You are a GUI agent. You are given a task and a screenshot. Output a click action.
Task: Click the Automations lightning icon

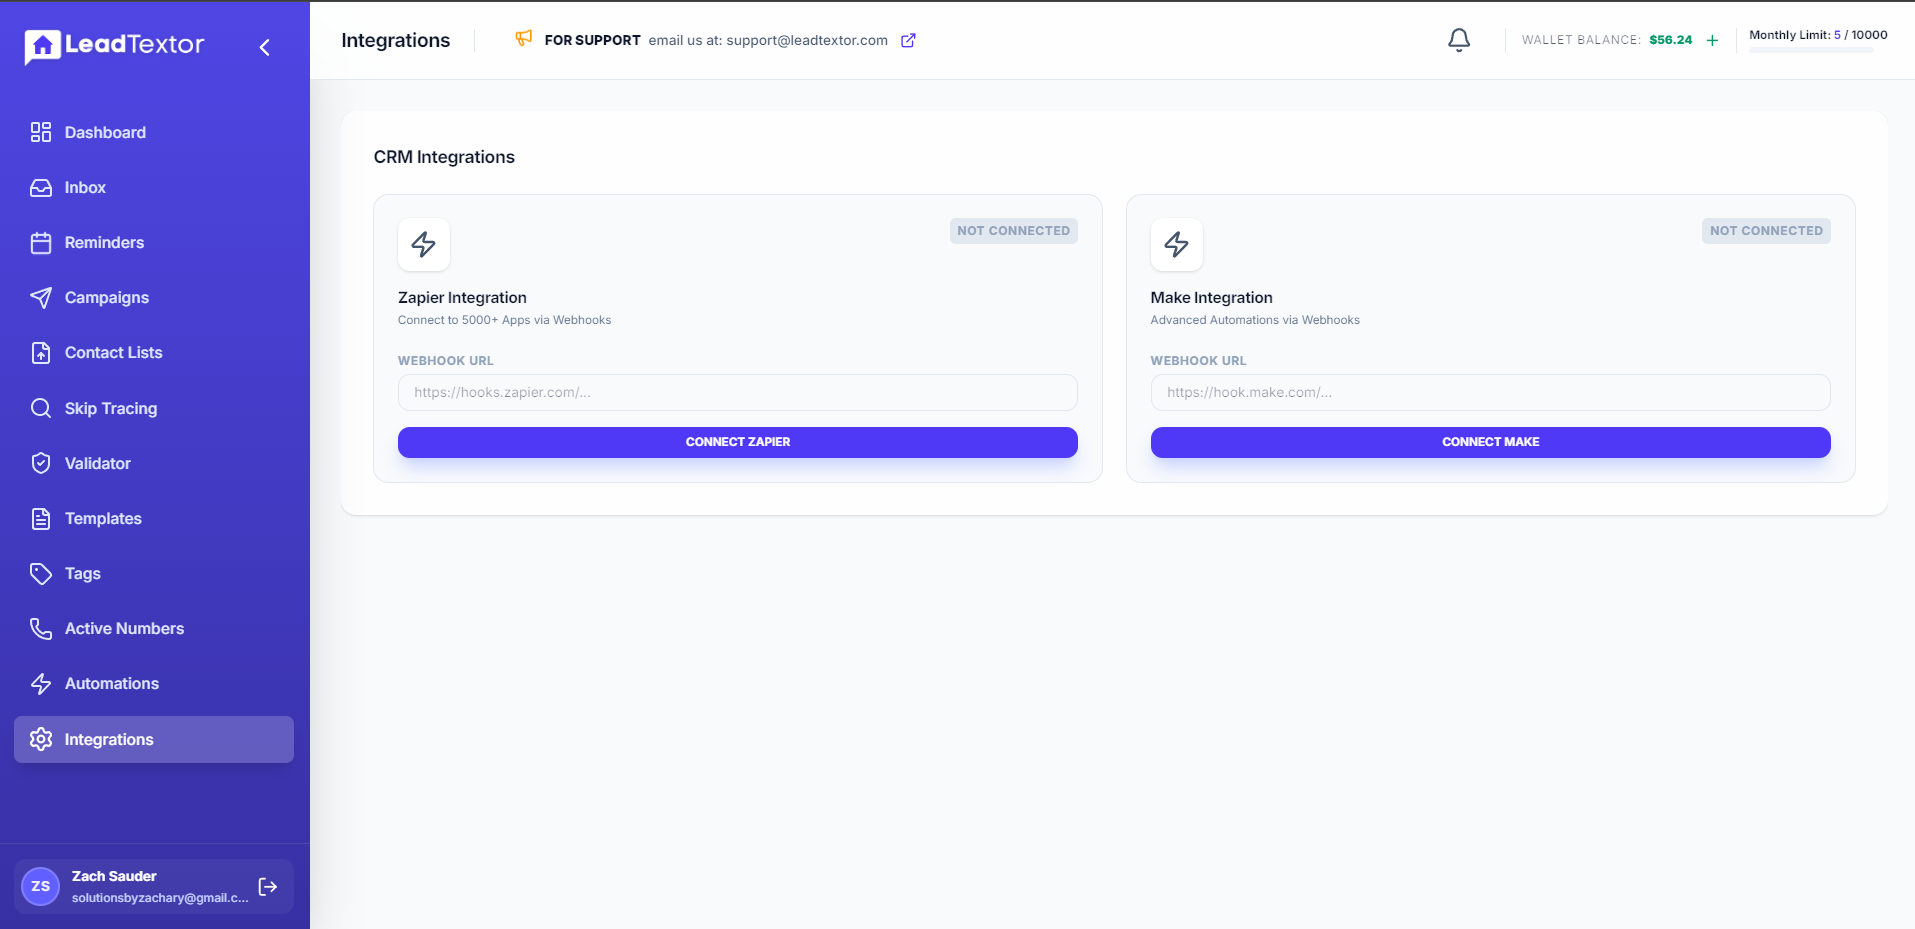point(41,683)
